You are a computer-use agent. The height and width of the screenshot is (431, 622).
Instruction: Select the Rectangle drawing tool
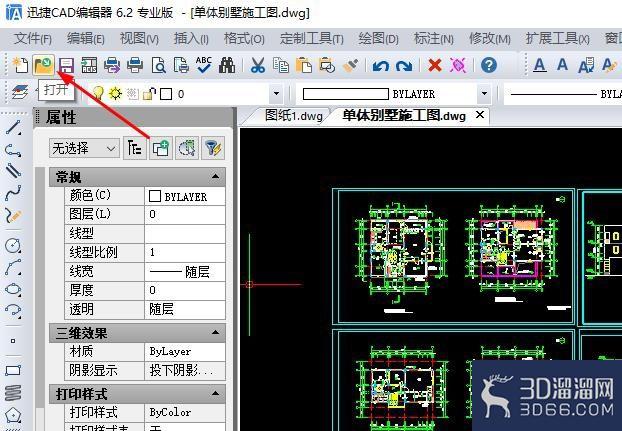click(x=13, y=370)
